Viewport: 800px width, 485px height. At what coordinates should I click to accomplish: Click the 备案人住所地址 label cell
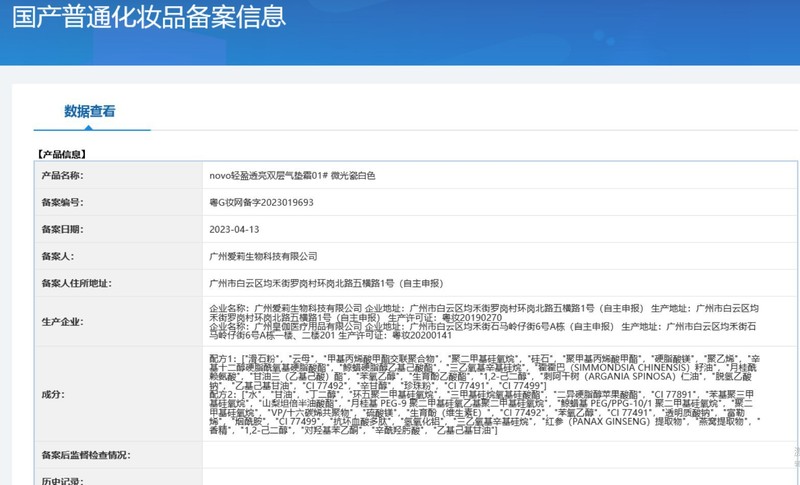click(x=118, y=283)
